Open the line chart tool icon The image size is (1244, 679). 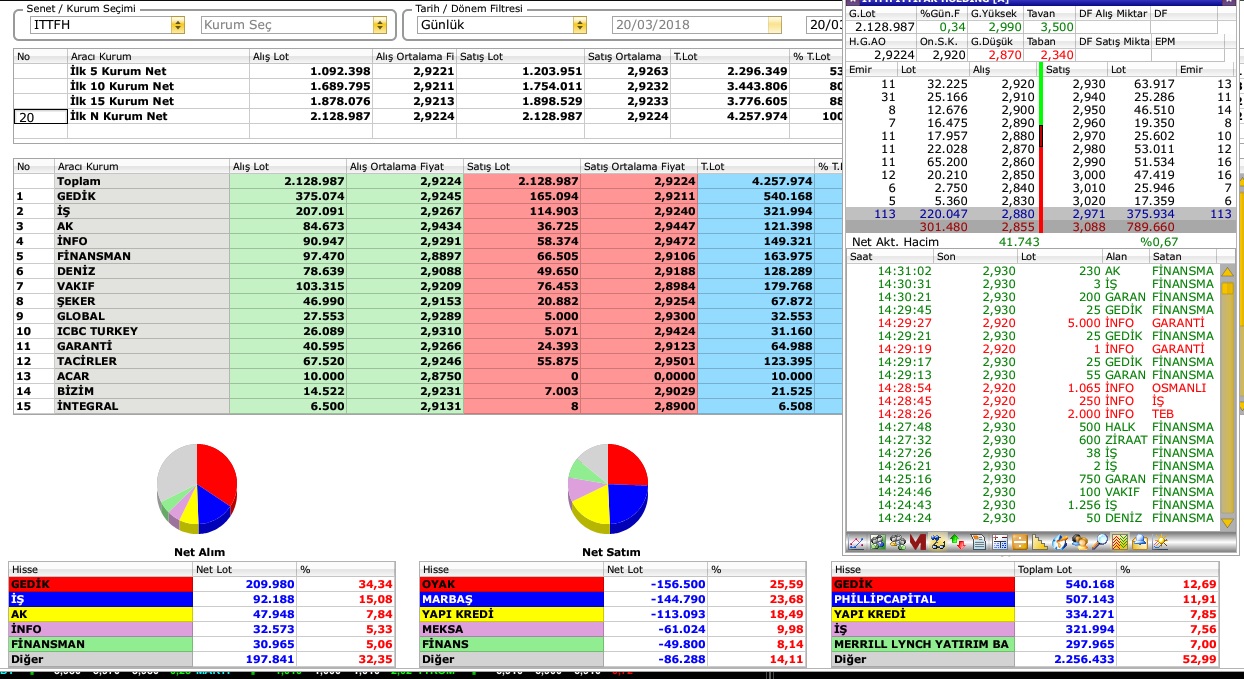coord(856,543)
